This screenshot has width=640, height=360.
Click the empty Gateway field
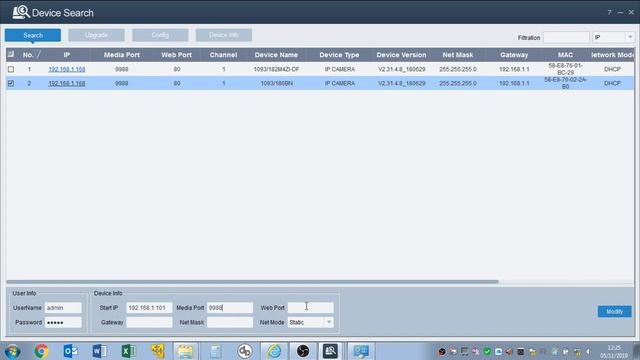coord(149,322)
